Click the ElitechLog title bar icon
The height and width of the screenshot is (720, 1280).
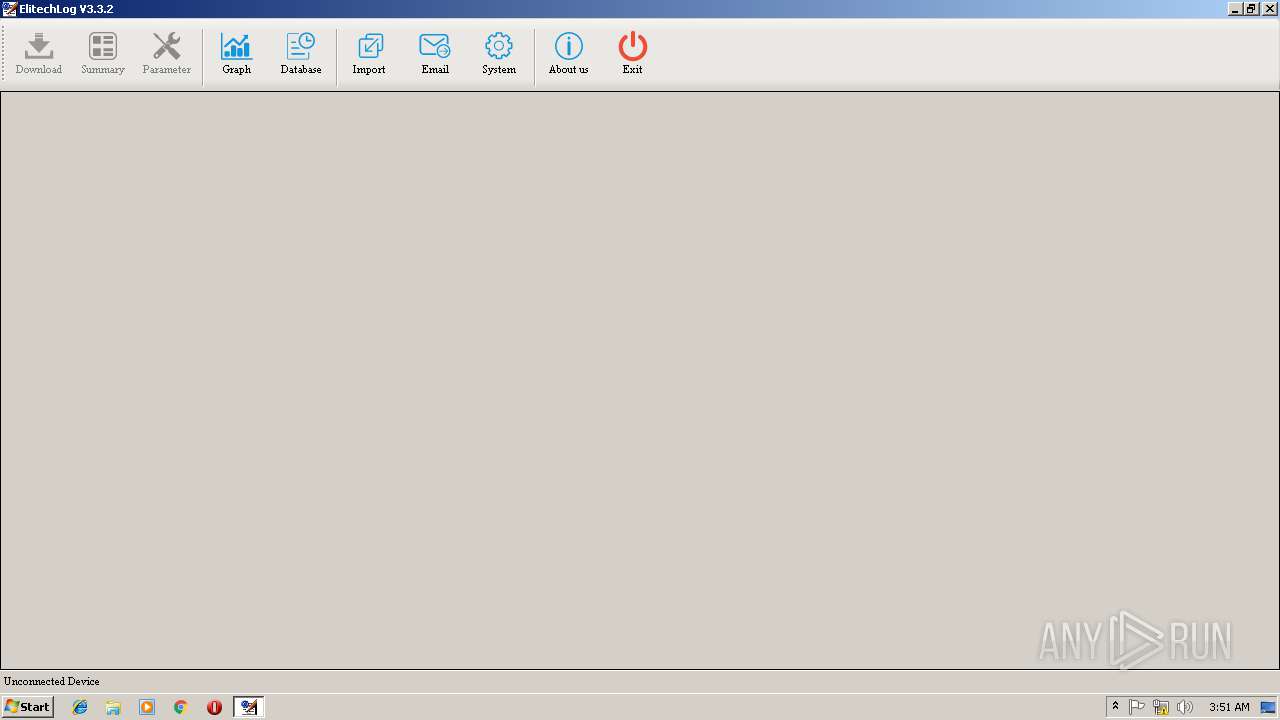point(10,9)
